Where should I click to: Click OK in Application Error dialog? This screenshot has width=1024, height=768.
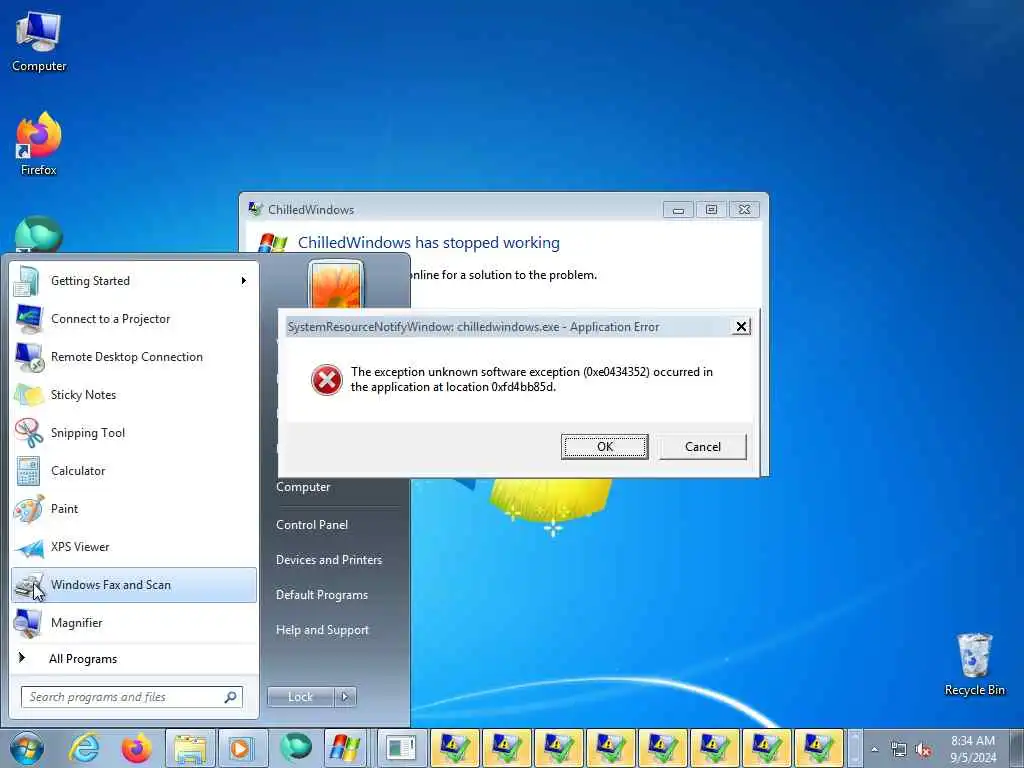click(x=605, y=447)
